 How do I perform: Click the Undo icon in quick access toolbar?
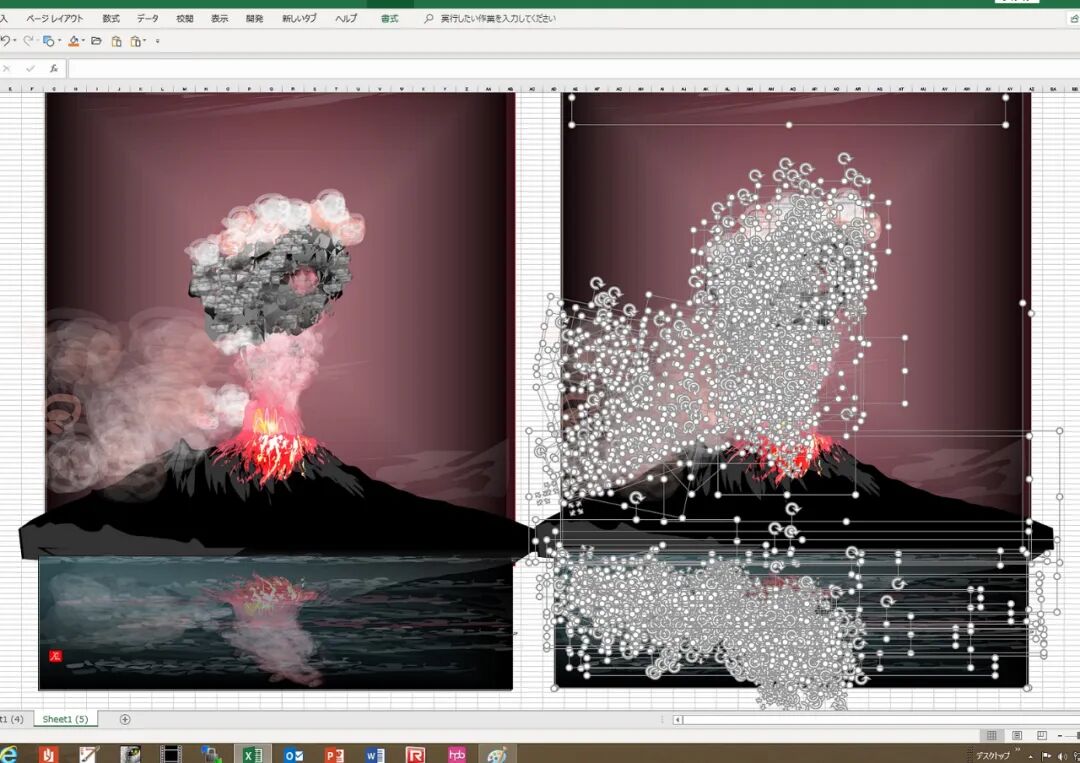(x=6, y=41)
